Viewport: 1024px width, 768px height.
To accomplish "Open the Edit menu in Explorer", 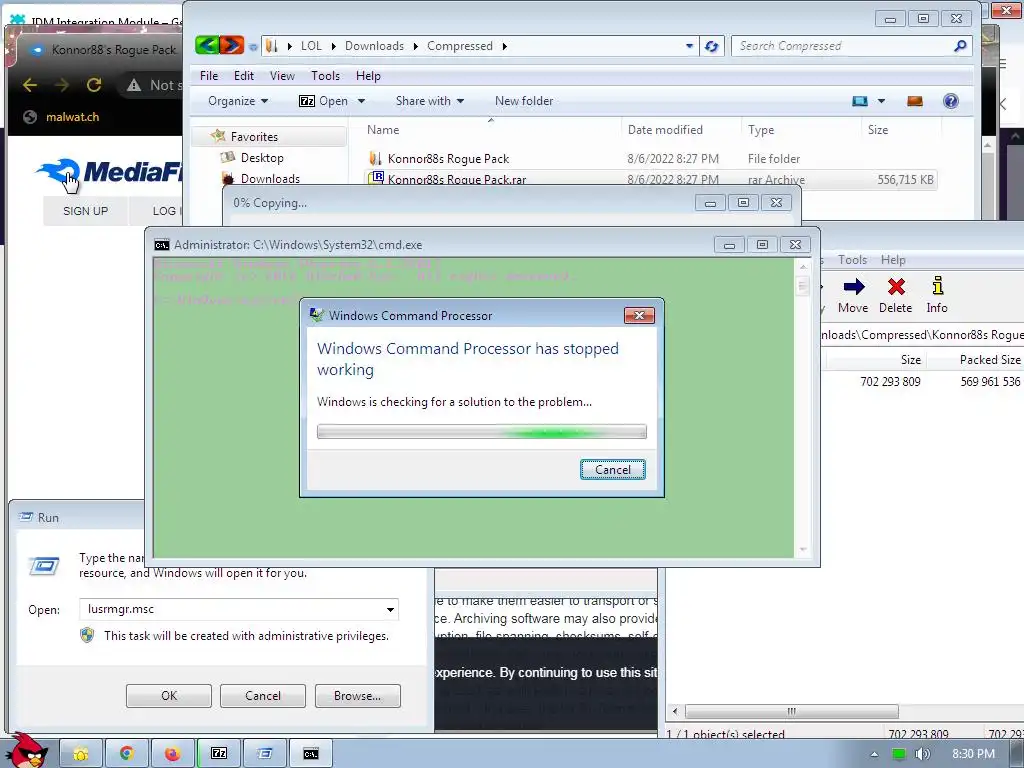I will (x=244, y=76).
